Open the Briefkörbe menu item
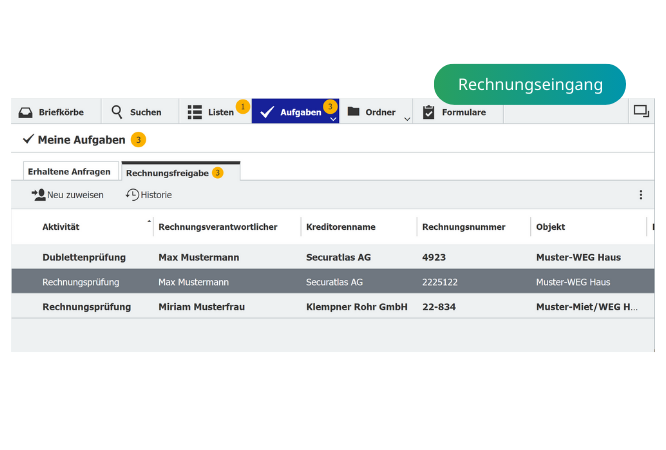The height and width of the screenshot is (450, 666). pyautogui.click(x=56, y=112)
